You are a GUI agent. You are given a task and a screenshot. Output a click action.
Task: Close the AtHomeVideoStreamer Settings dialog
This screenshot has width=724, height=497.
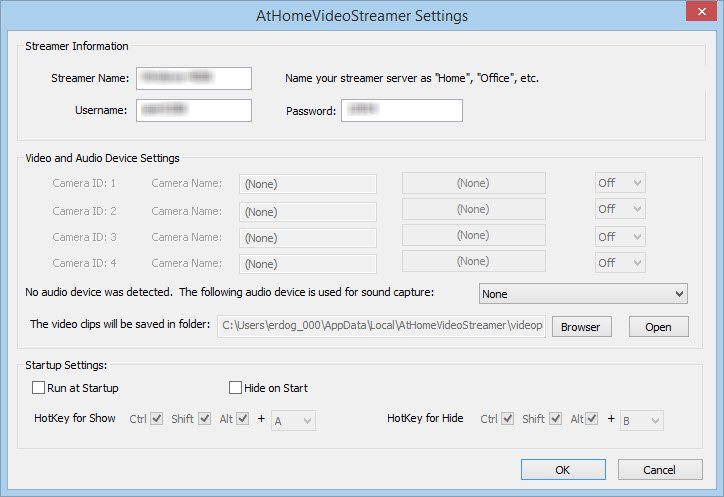pos(701,11)
